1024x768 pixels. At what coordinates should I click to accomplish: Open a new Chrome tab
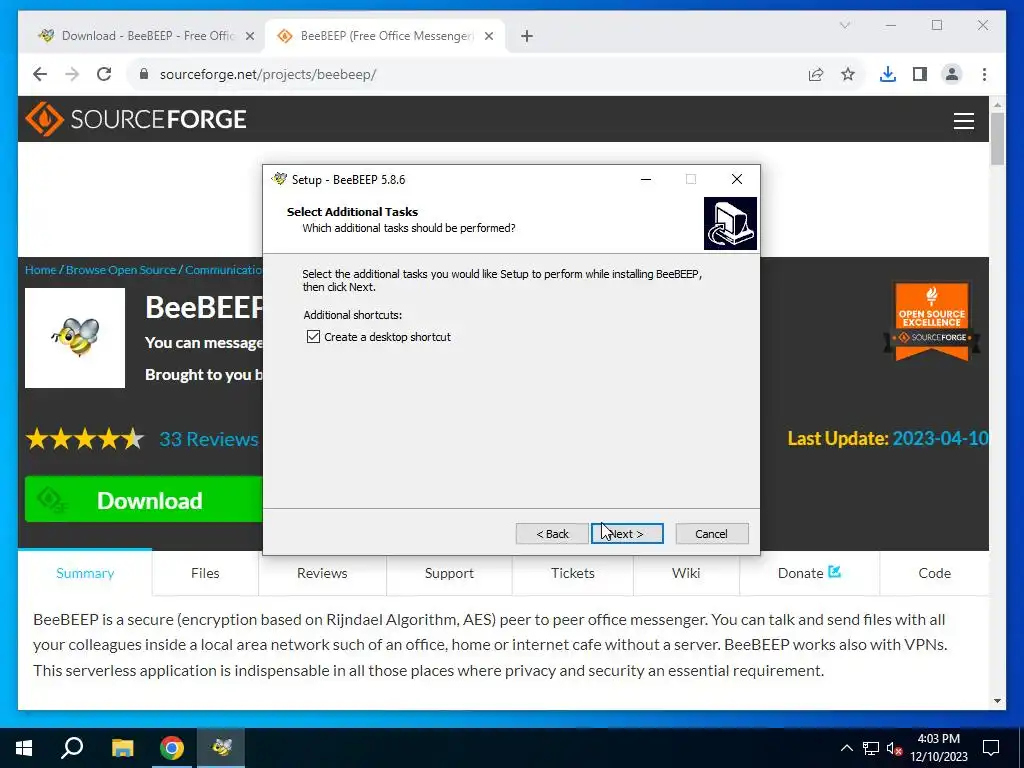click(527, 36)
